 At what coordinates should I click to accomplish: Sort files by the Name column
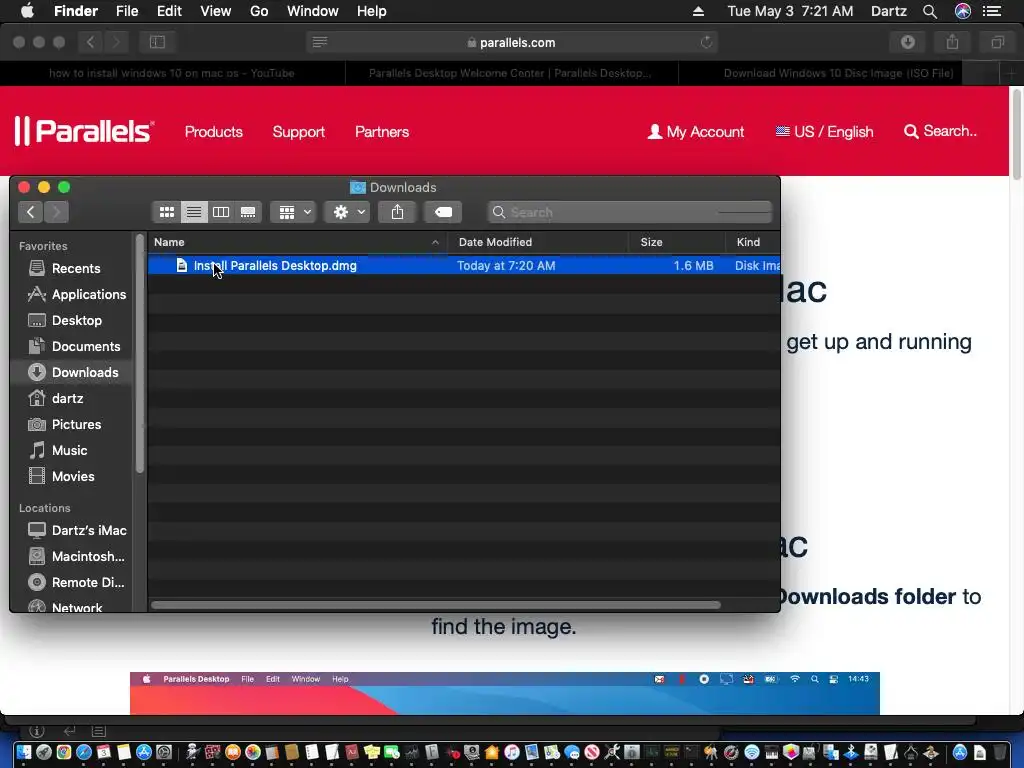[x=297, y=242]
